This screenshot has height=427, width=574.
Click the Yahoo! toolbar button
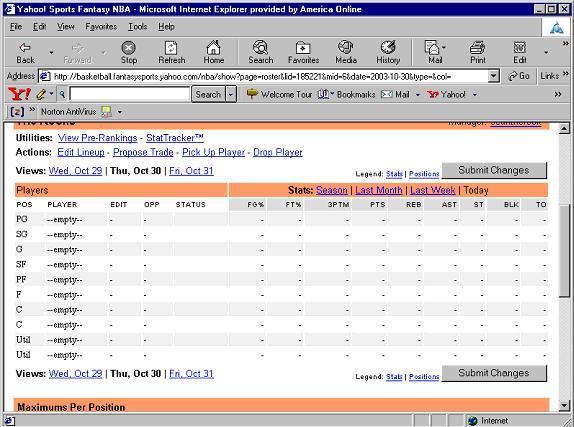(447, 94)
